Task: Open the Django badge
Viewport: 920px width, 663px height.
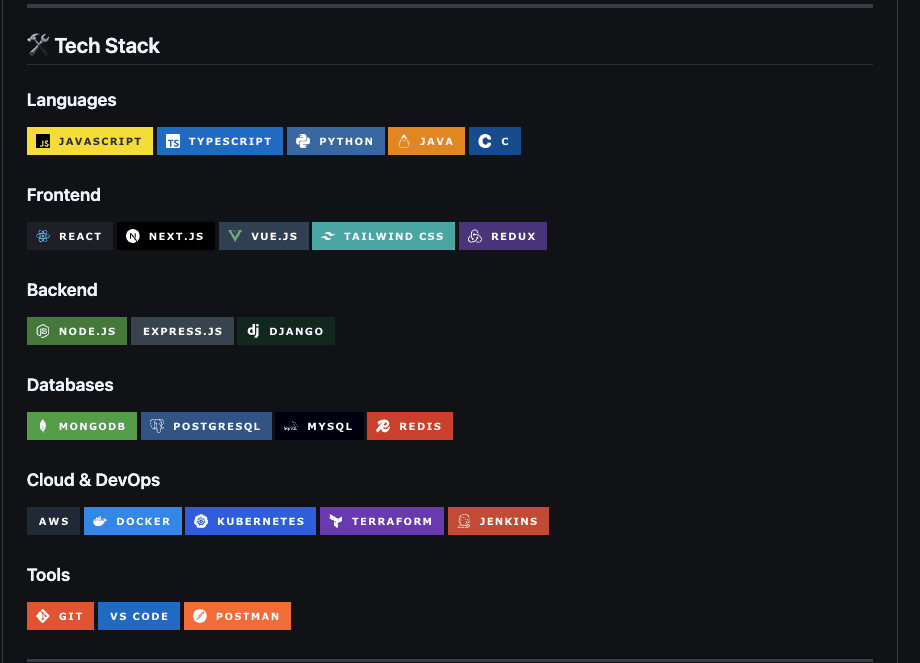Action: (286, 331)
